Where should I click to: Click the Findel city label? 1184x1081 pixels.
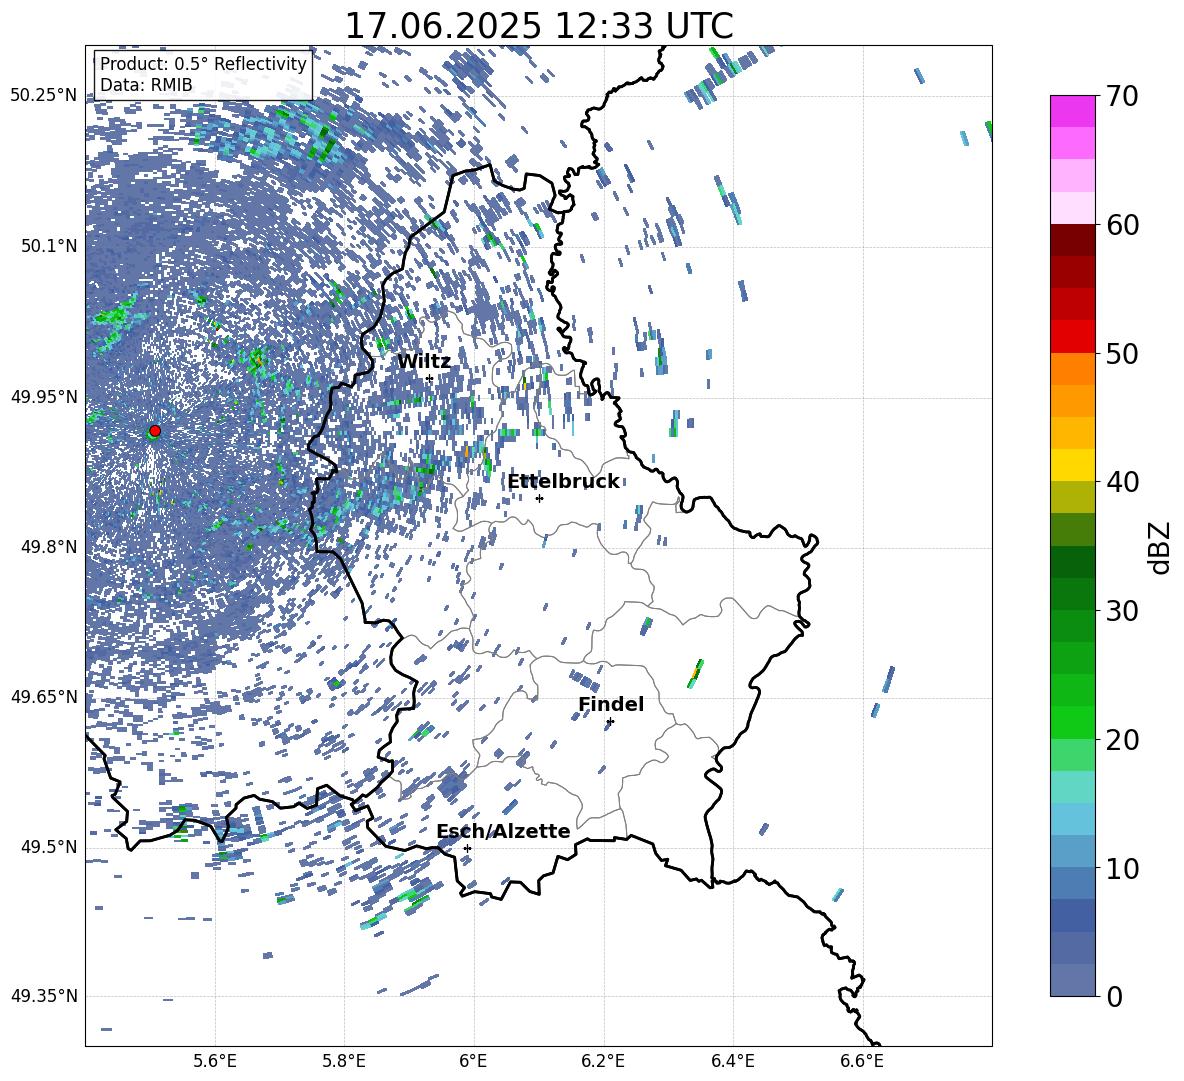[x=611, y=704]
